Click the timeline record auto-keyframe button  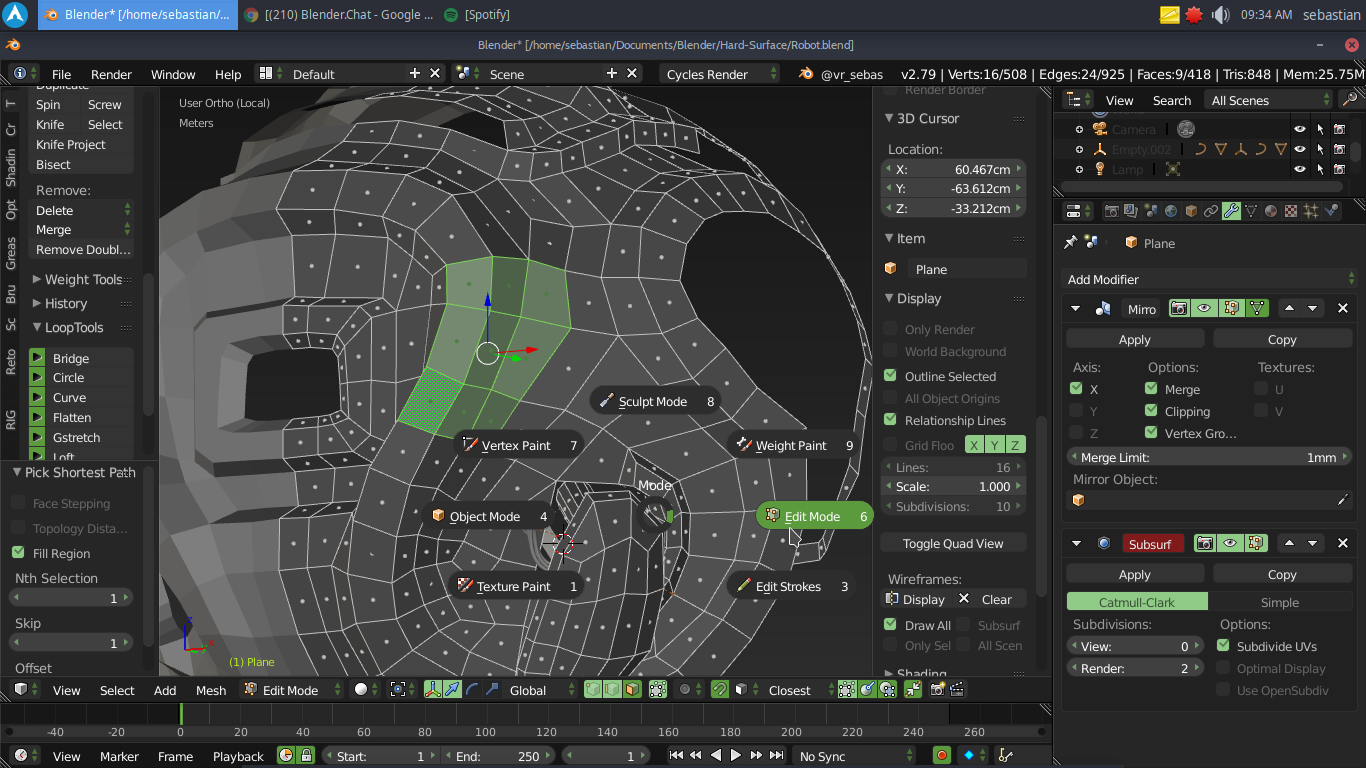[941, 756]
